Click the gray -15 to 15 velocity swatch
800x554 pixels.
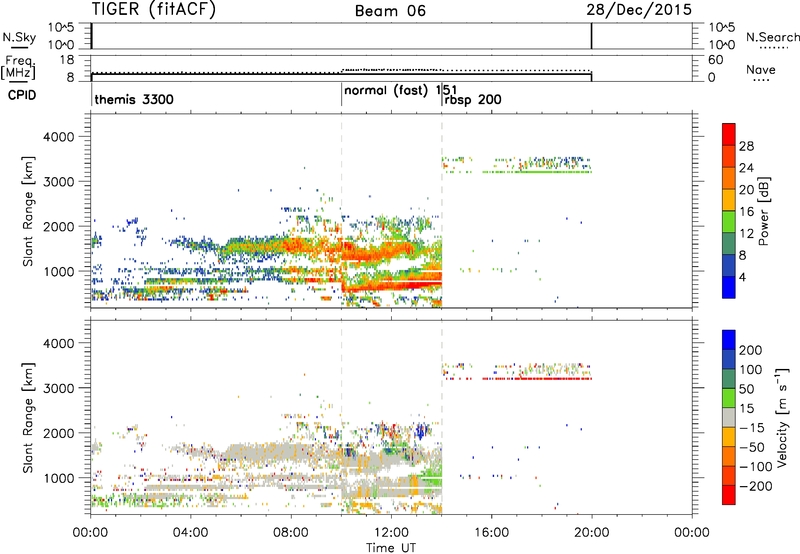tap(729, 418)
